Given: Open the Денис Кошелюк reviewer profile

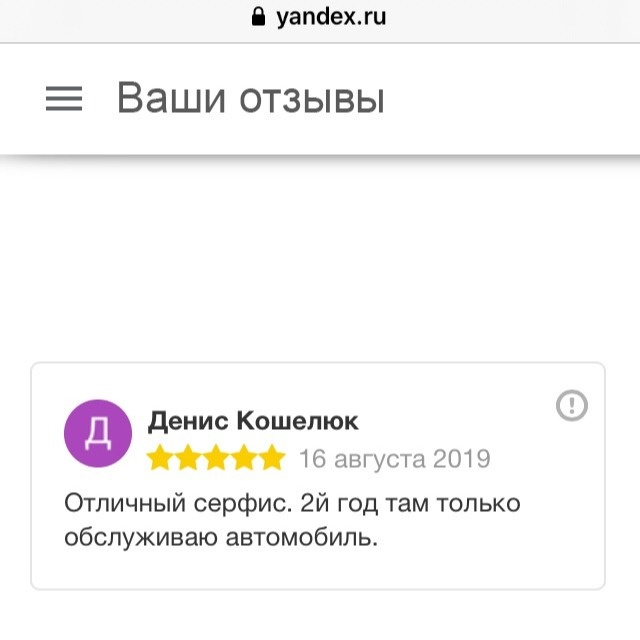Looking at the screenshot, I should coord(252,421).
